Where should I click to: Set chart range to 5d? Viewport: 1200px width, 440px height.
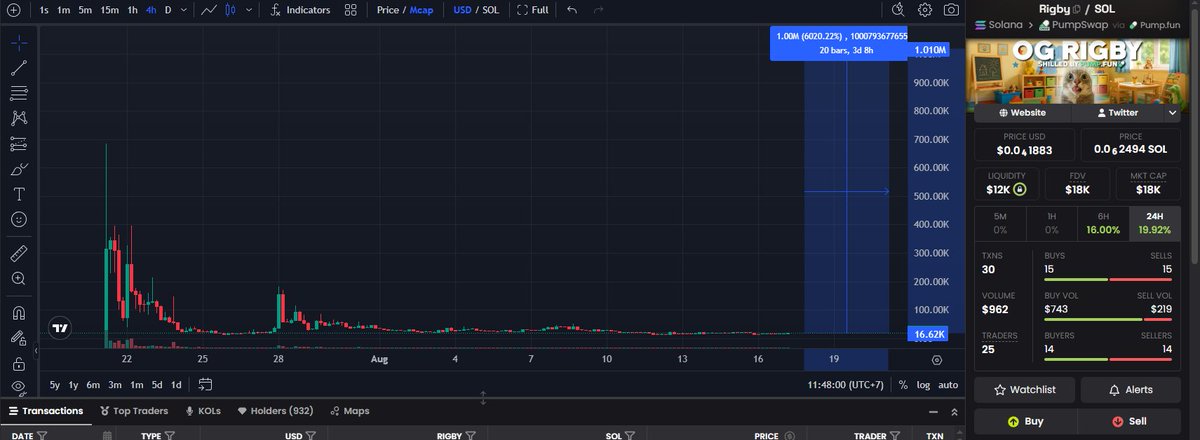157,385
